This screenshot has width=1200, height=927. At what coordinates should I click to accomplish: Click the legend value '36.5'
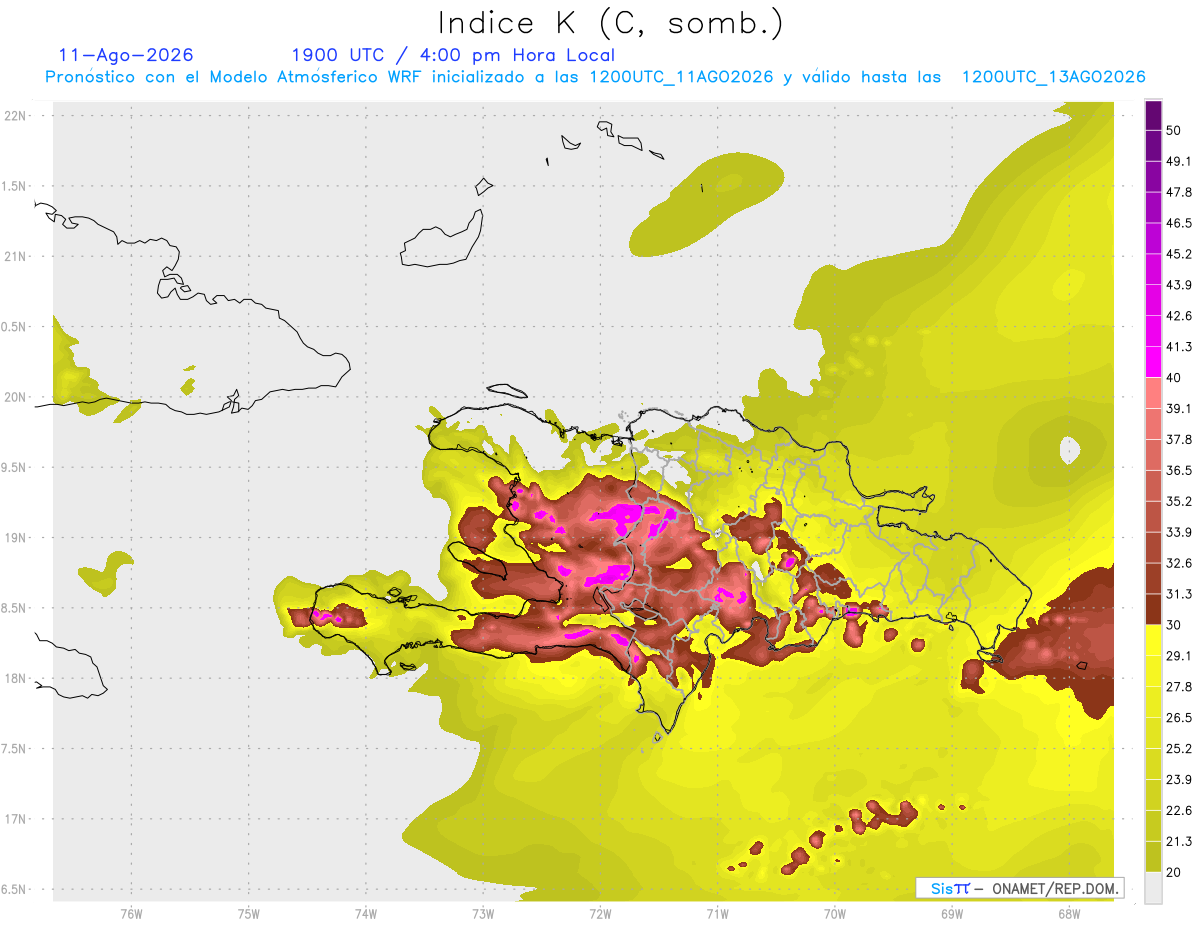click(x=1179, y=471)
